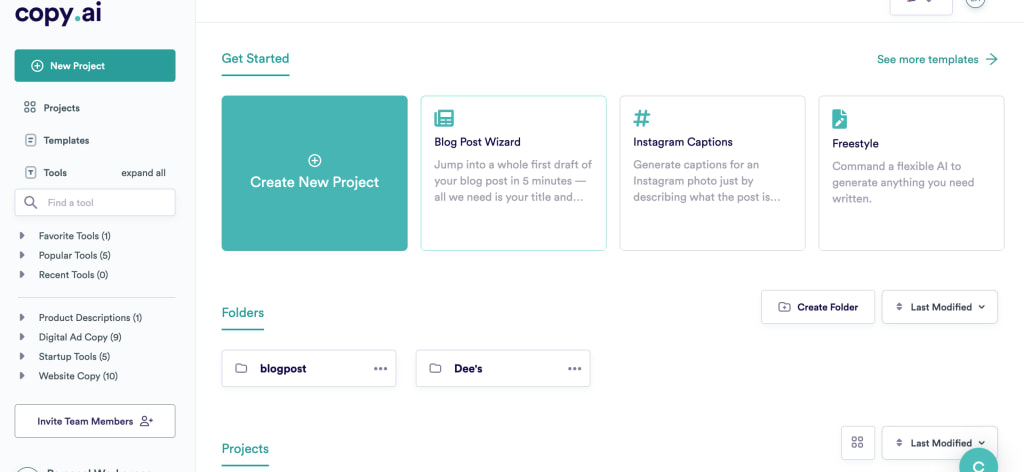Click the add-person icon in Invite button
The width and height of the screenshot is (1024, 472).
point(147,421)
